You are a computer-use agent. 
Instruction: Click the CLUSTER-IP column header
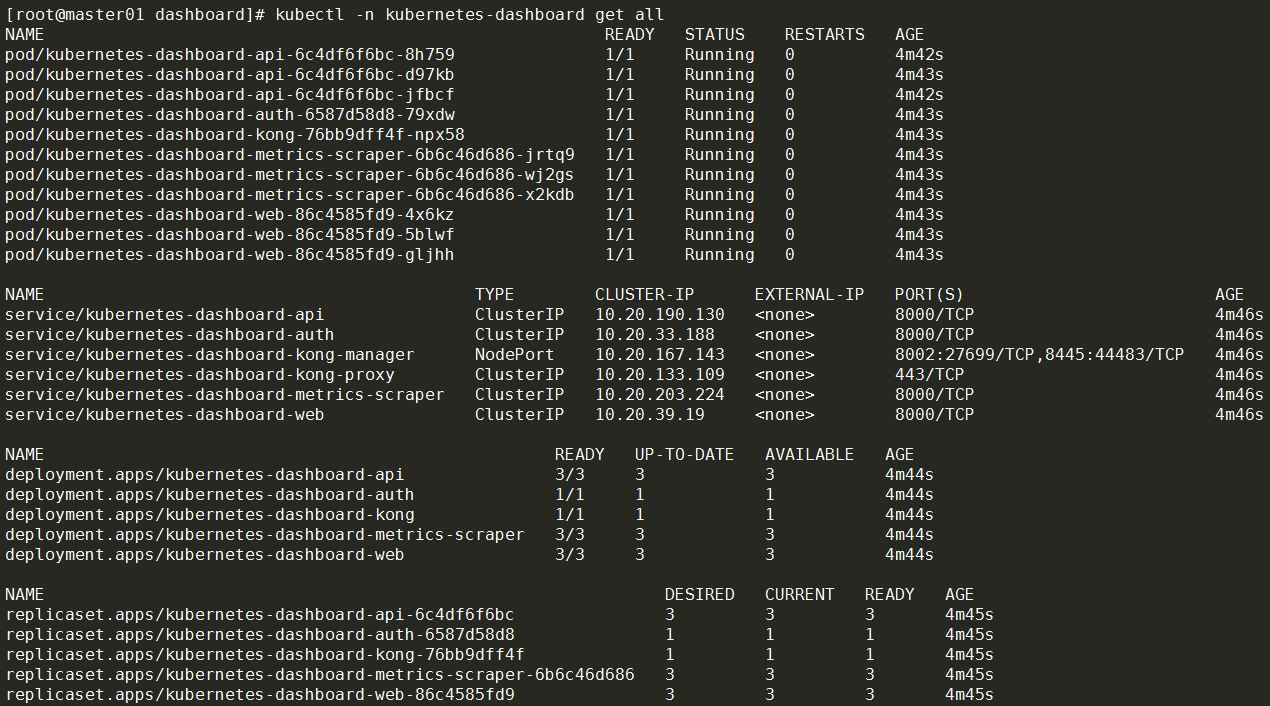(644, 294)
